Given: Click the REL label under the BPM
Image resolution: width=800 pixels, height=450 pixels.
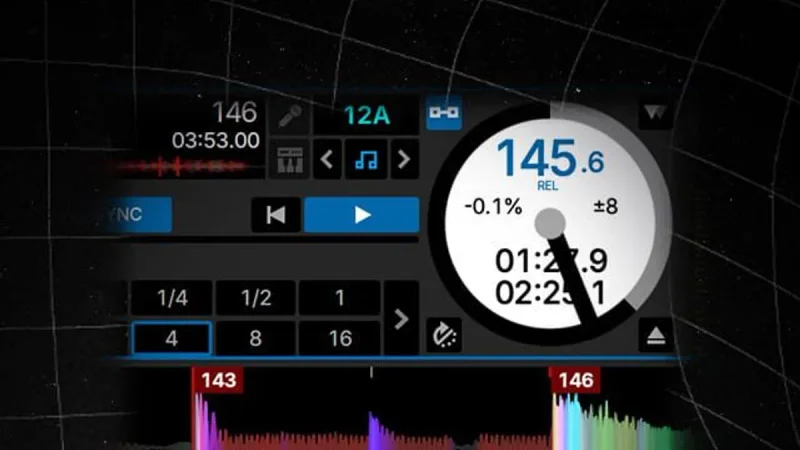Looking at the screenshot, I should tap(547, 186).
